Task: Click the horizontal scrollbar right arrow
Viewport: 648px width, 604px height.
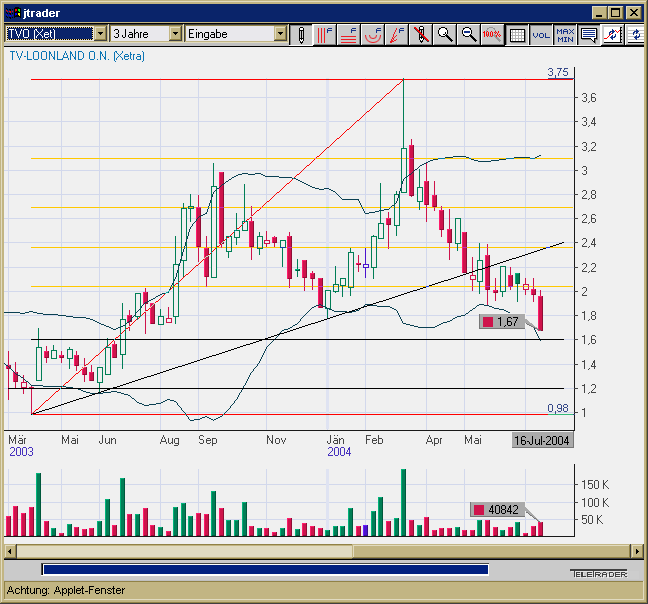Action: (x=637, y=551)
